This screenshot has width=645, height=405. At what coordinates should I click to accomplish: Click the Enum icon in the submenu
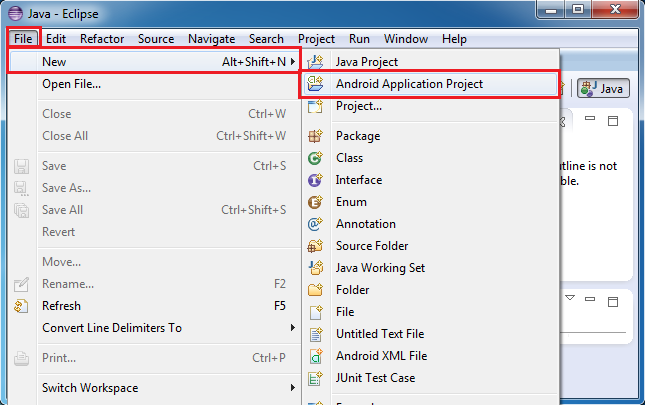(316, 202)
